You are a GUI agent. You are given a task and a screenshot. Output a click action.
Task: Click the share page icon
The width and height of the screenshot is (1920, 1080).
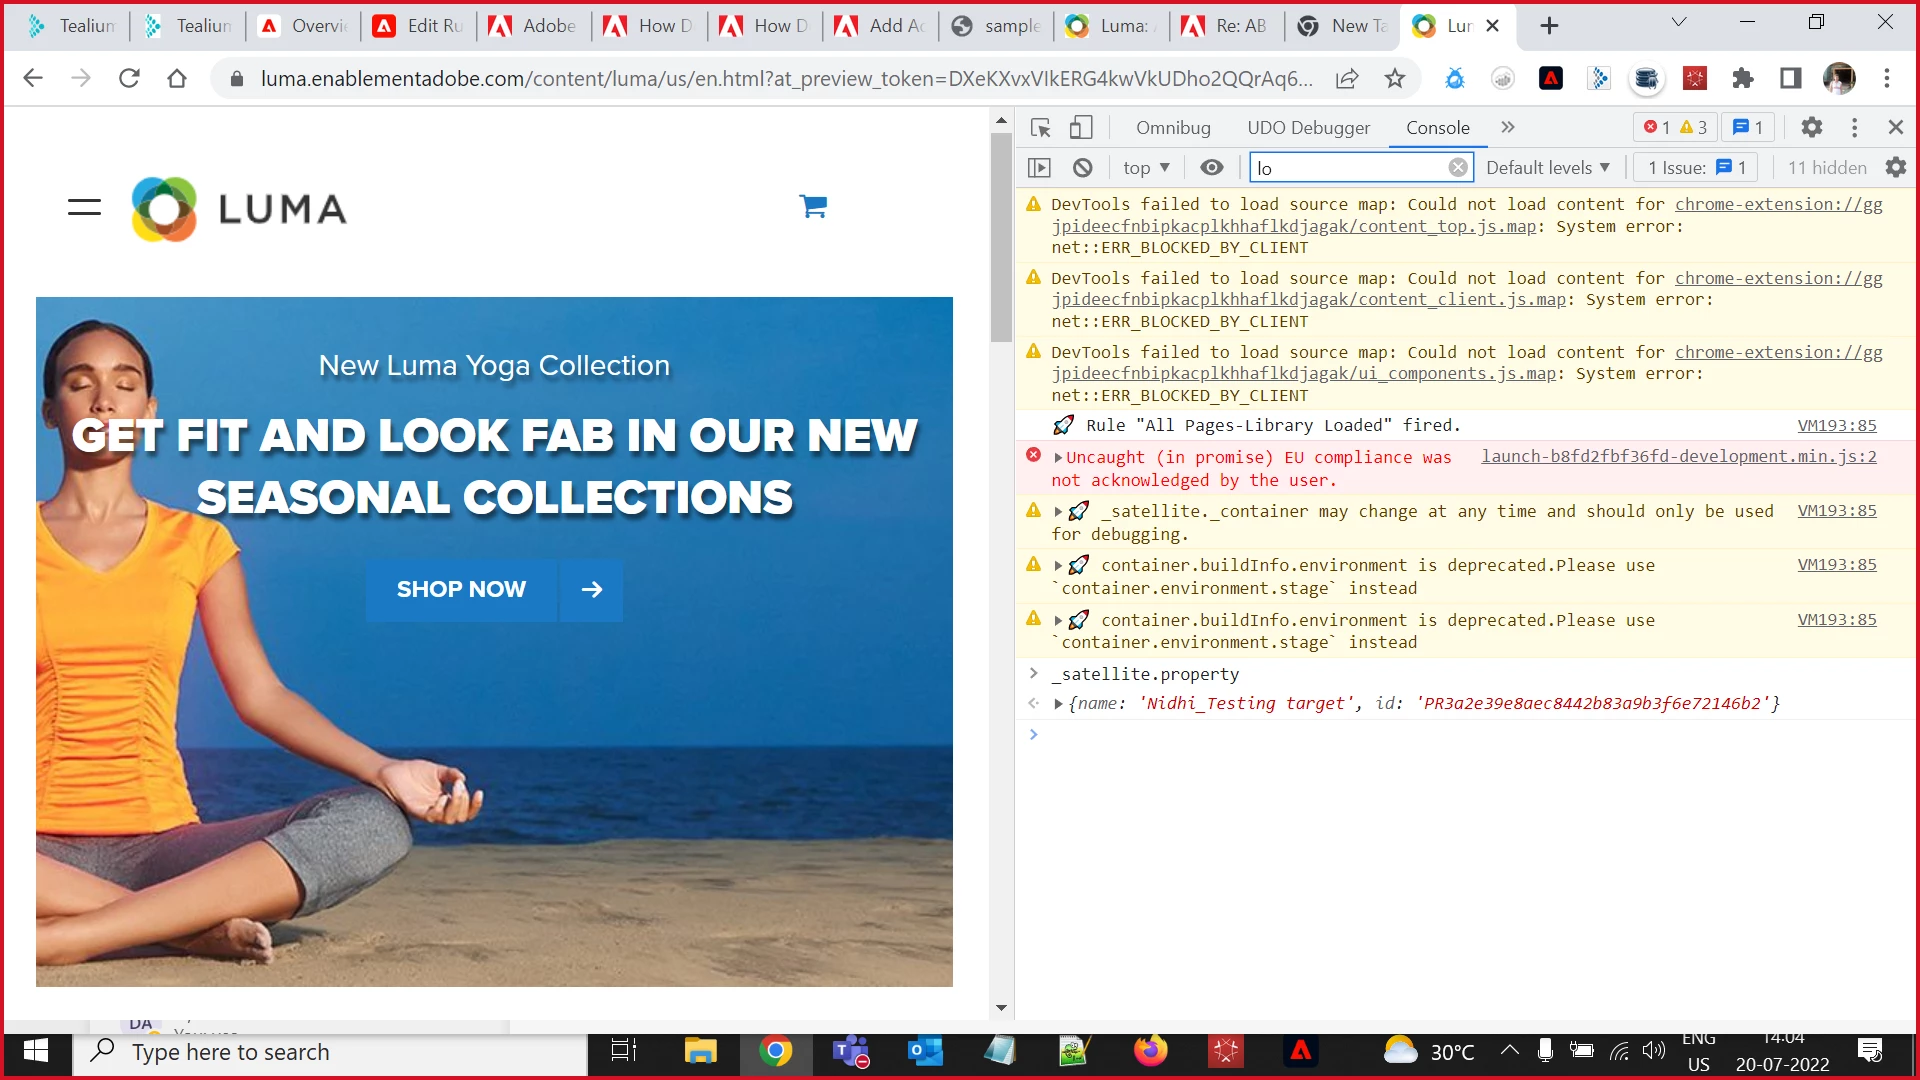(1347, 79)
